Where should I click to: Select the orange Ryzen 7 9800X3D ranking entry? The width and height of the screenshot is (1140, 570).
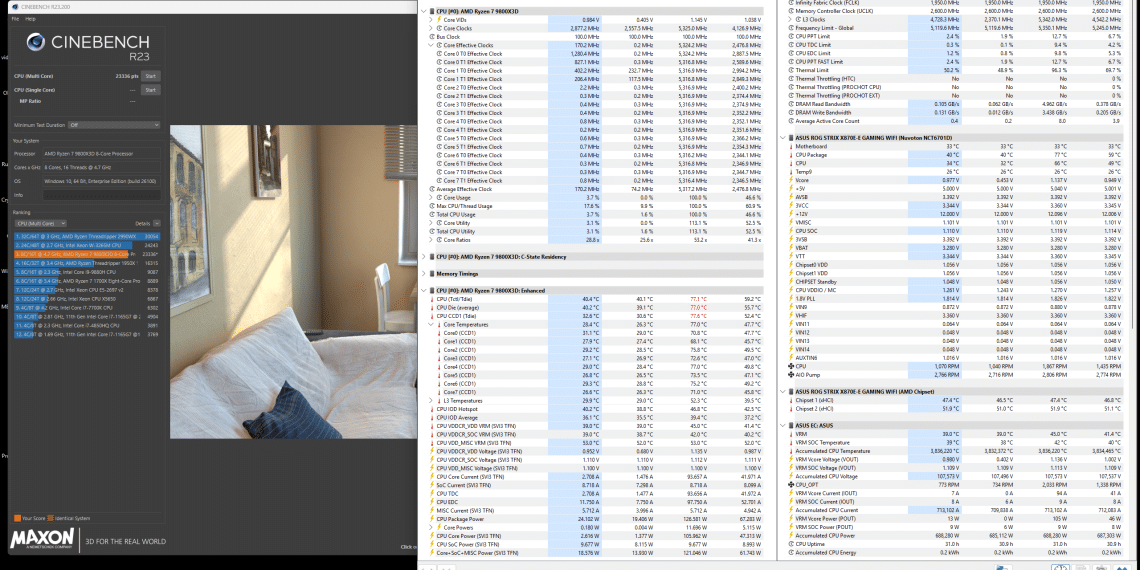tap(87, 254)
